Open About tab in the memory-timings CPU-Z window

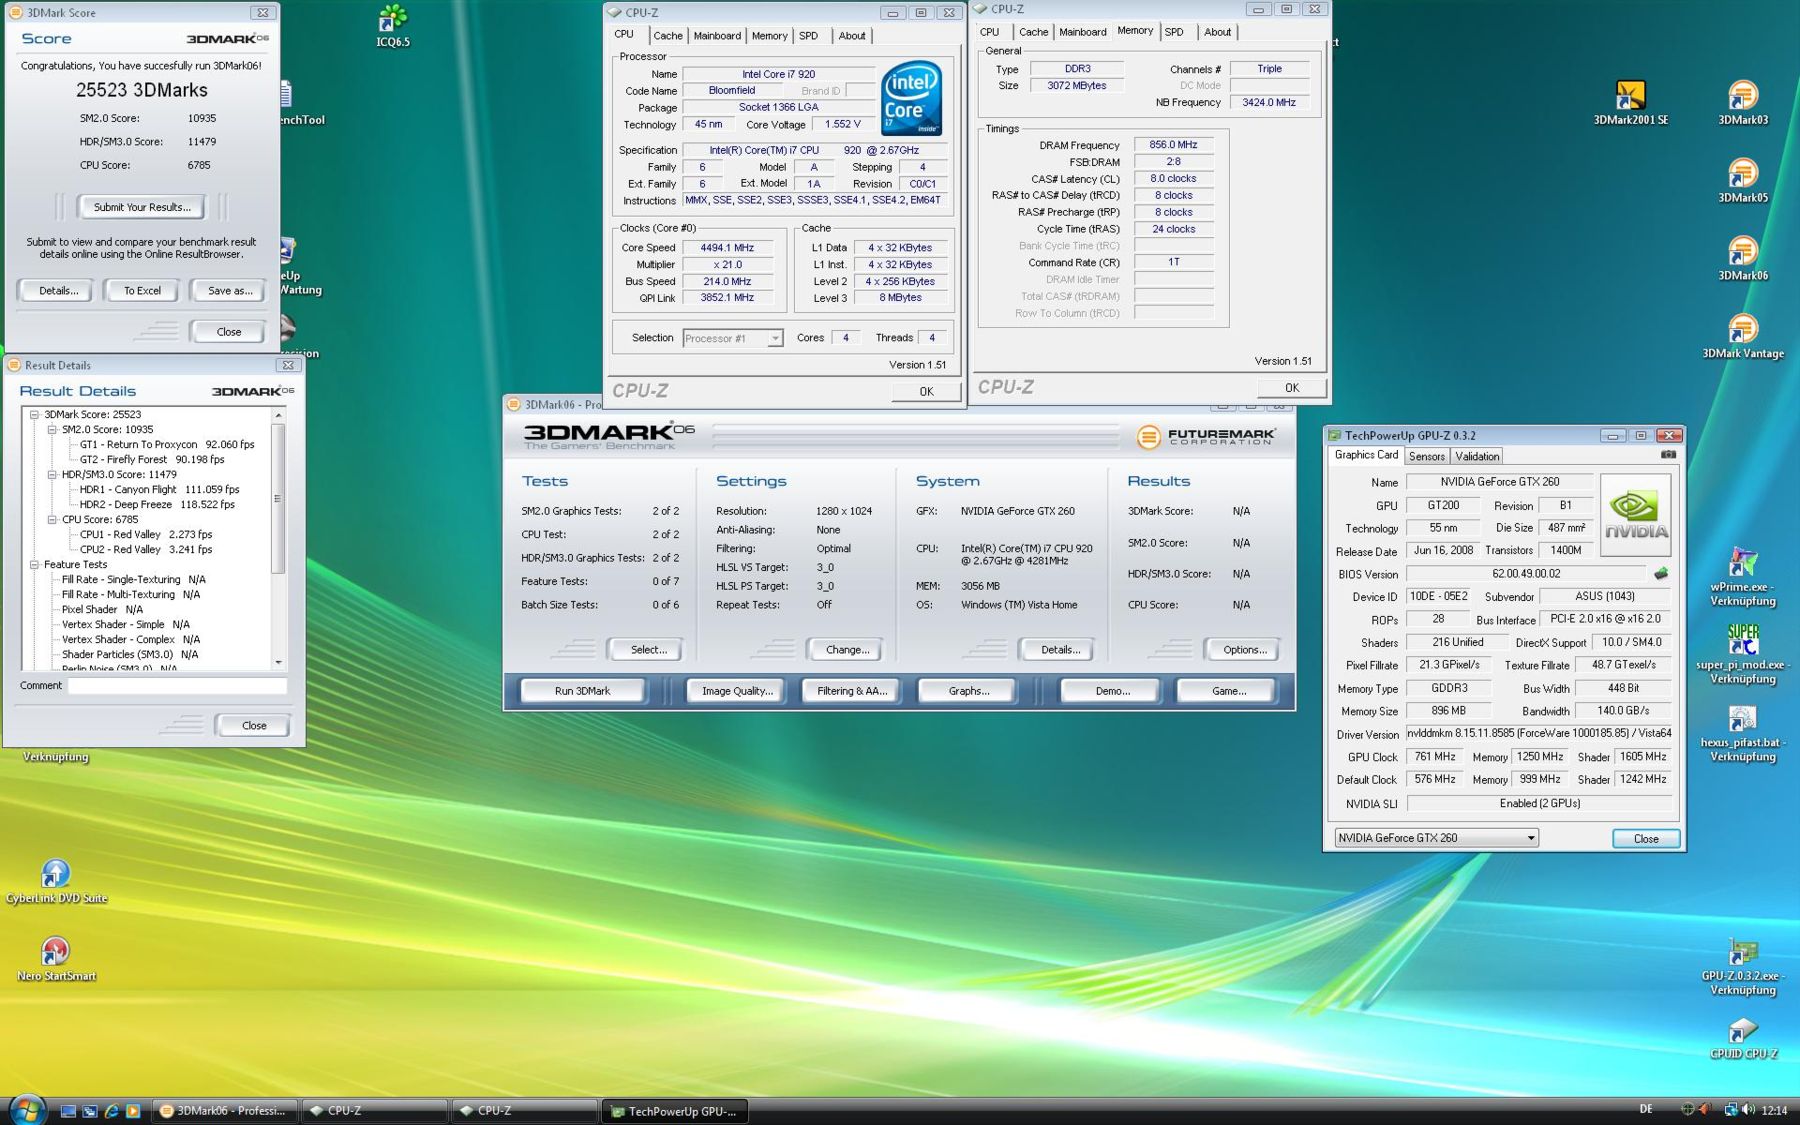(x=1217, y=32)
